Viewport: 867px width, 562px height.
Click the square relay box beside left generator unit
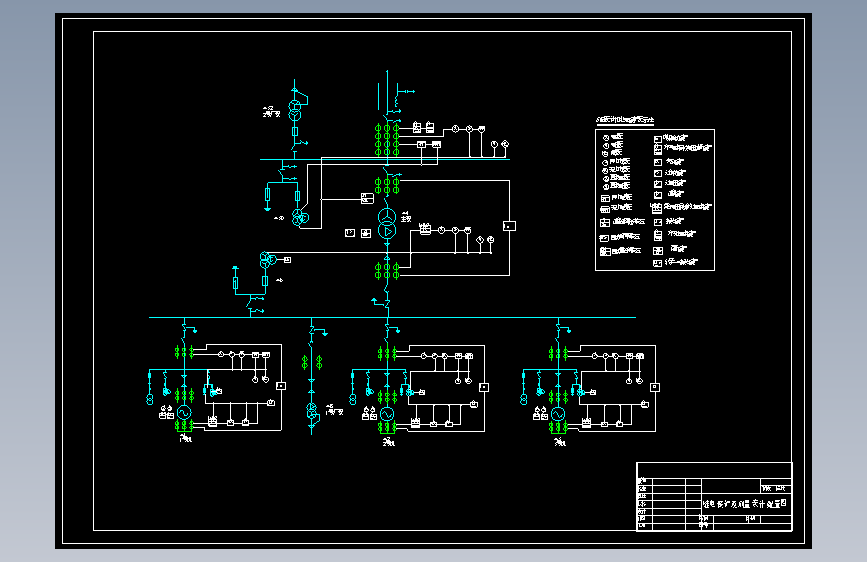[x=281, y=386]
